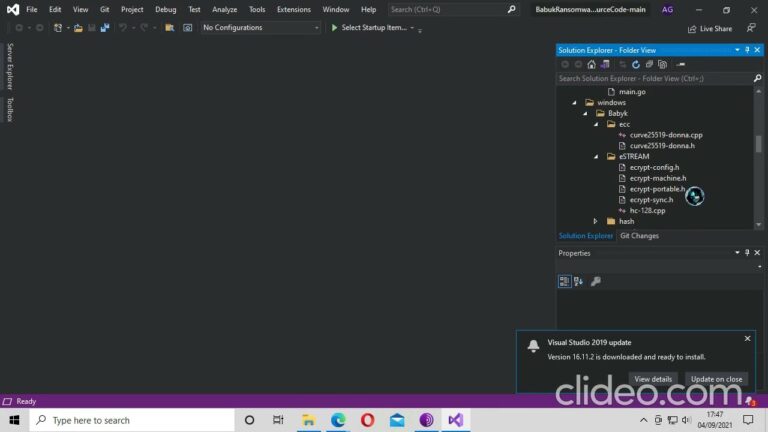768x432 pixels.
Task: Click the Find in Files toolbar icon
Action: click(169, 28)
